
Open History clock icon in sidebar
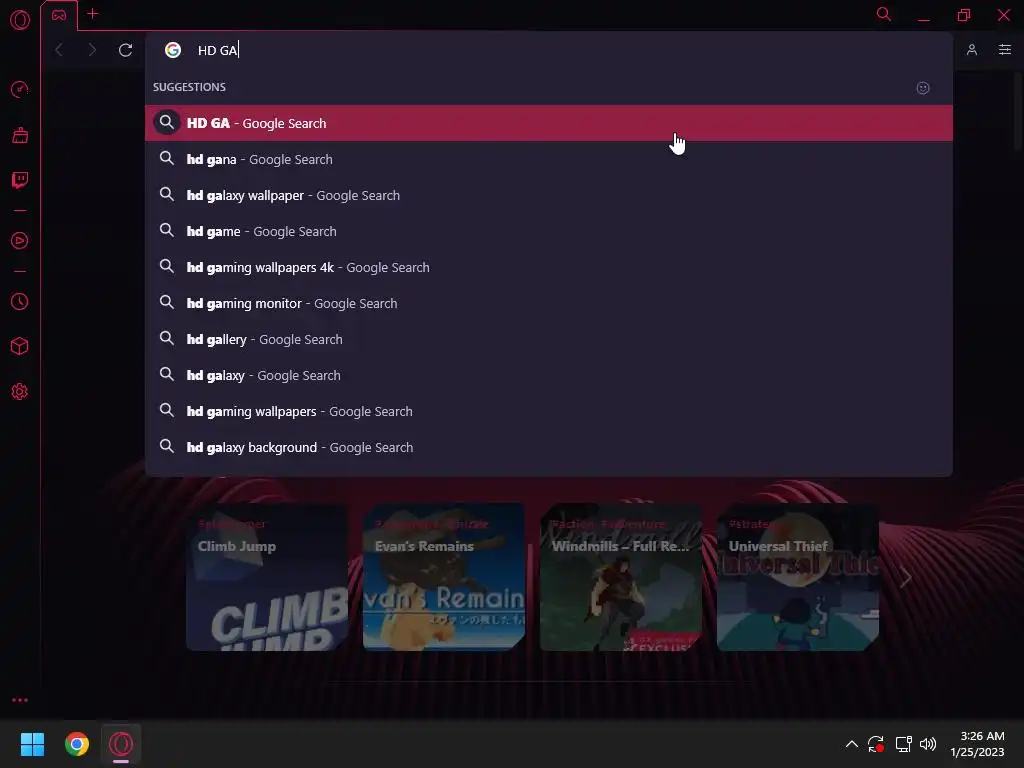click(20, 301)
